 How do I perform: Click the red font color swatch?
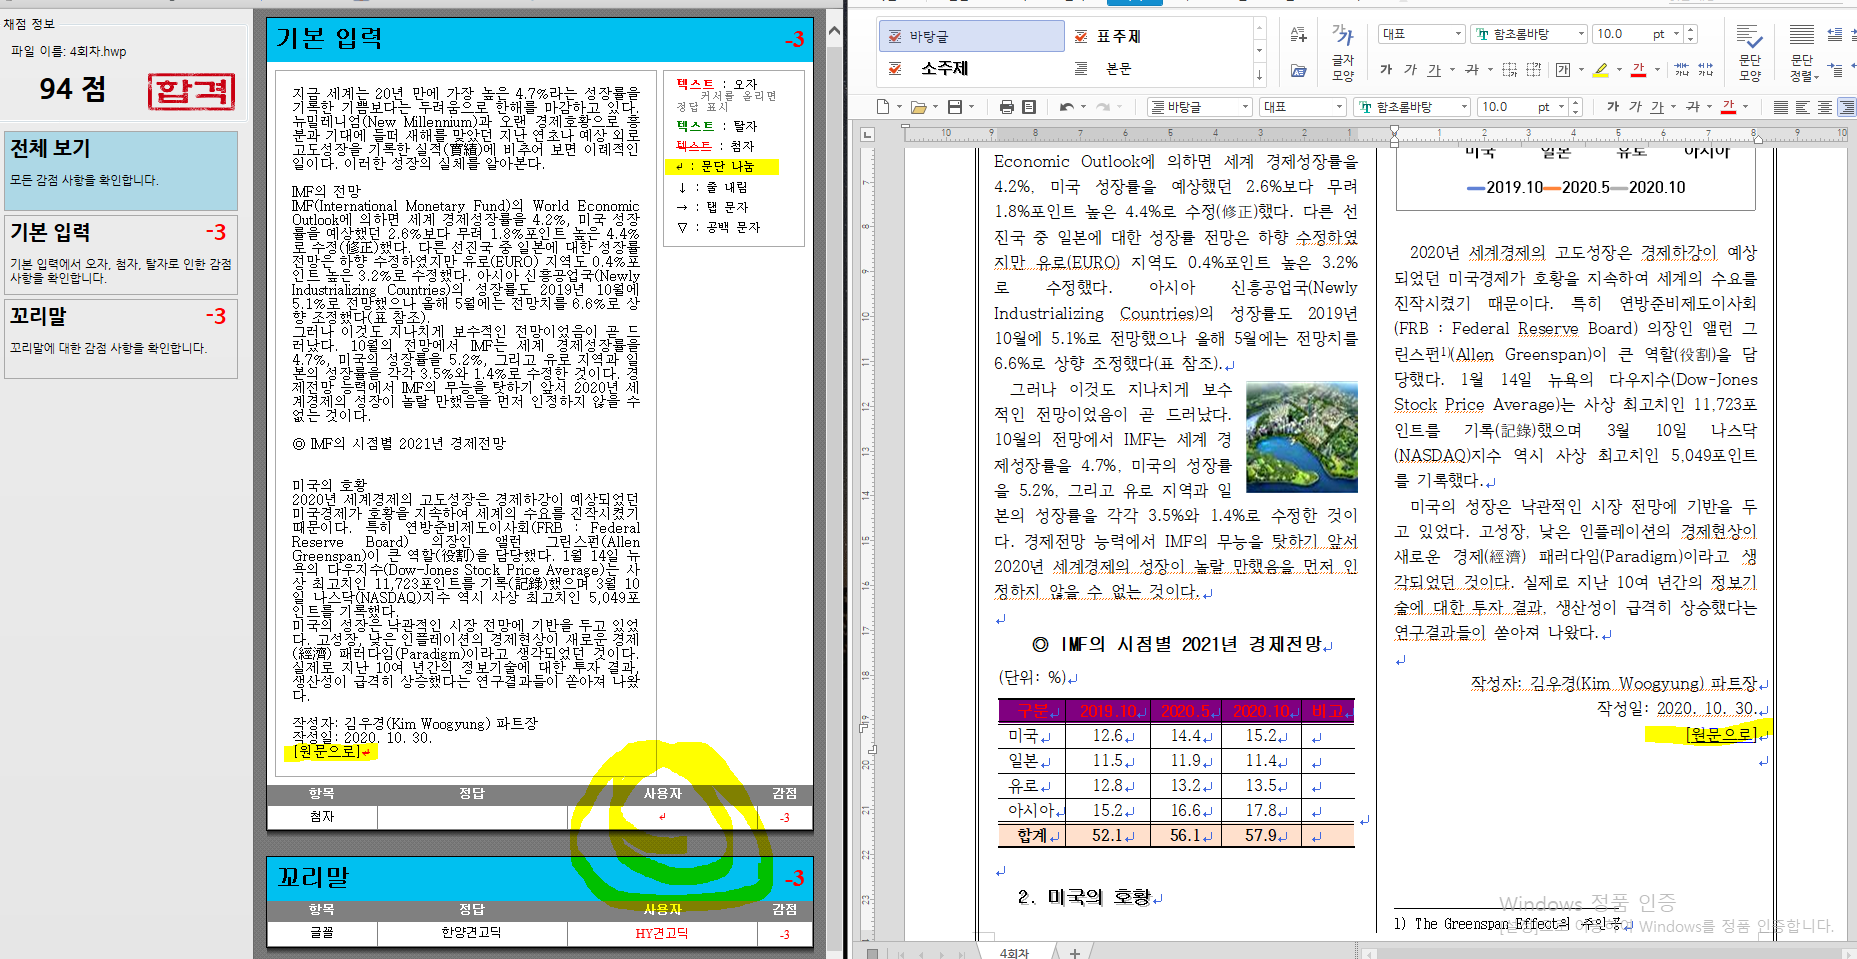click(1638, 69)
